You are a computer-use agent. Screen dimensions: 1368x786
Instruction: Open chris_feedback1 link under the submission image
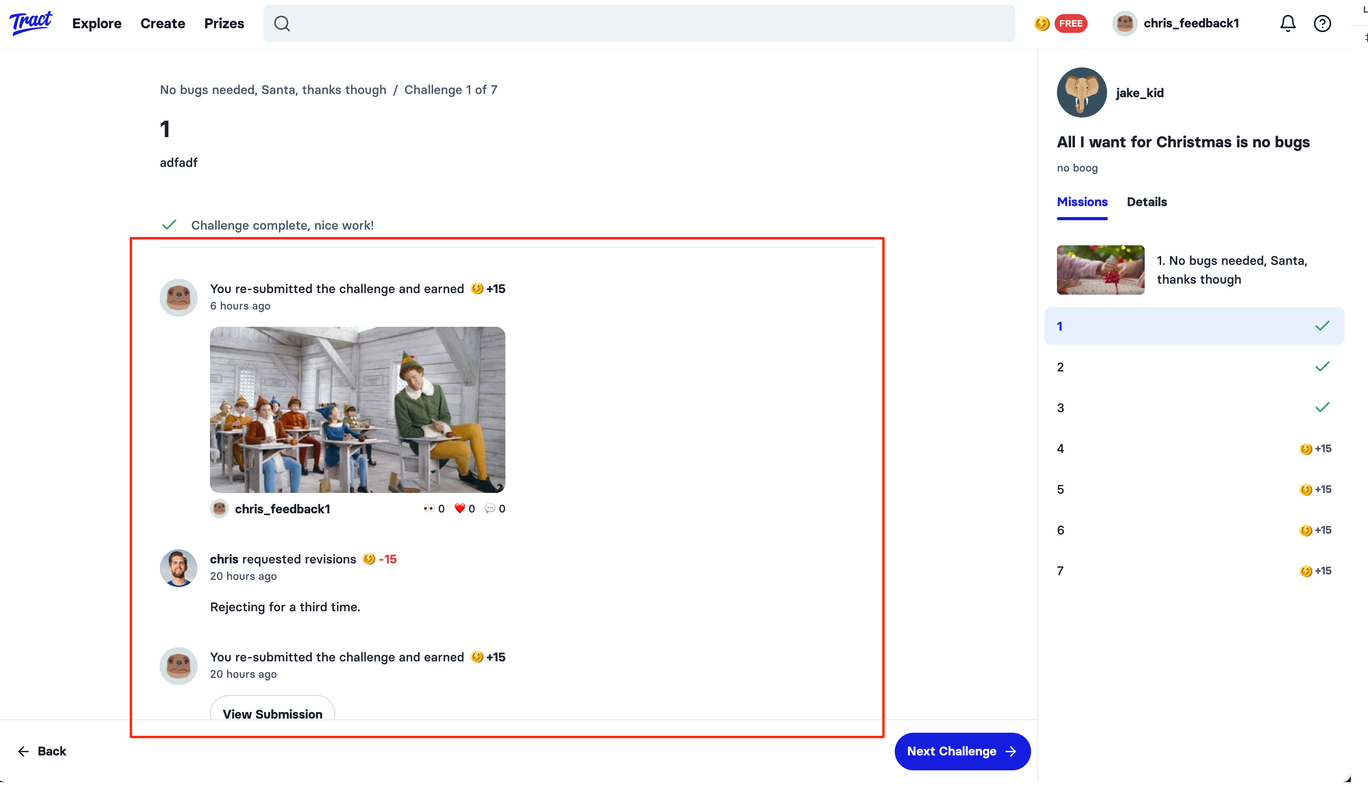[282, 509]
